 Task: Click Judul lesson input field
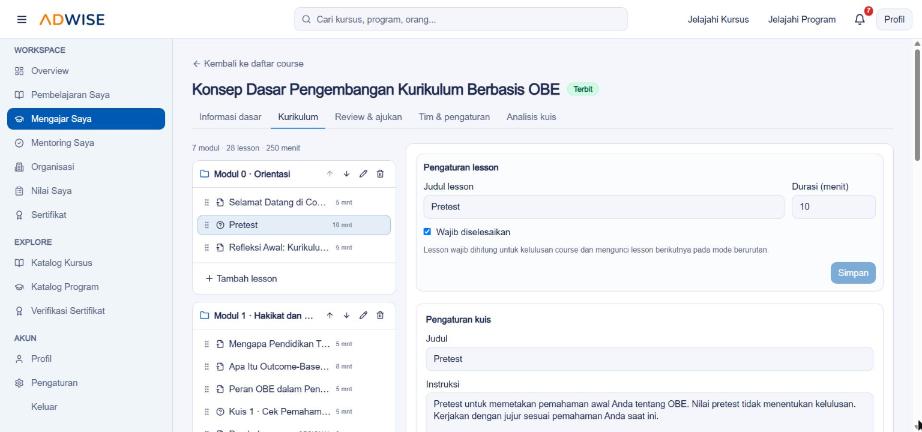point(604,207)
